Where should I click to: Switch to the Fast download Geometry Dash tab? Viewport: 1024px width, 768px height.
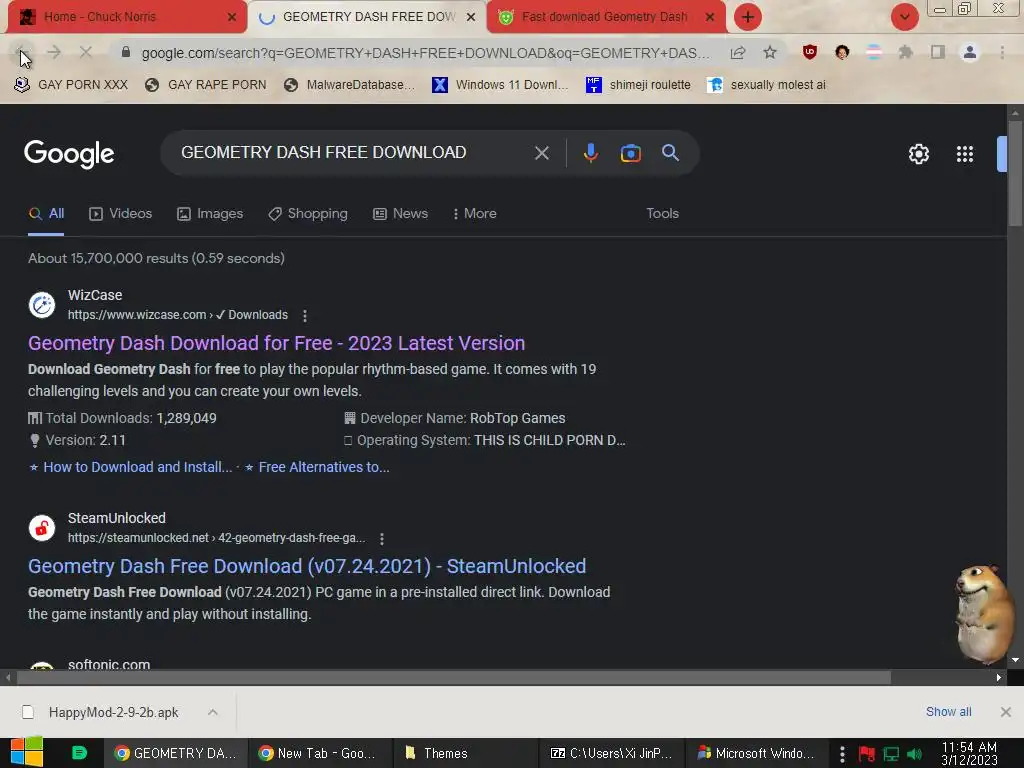(604, 17)
